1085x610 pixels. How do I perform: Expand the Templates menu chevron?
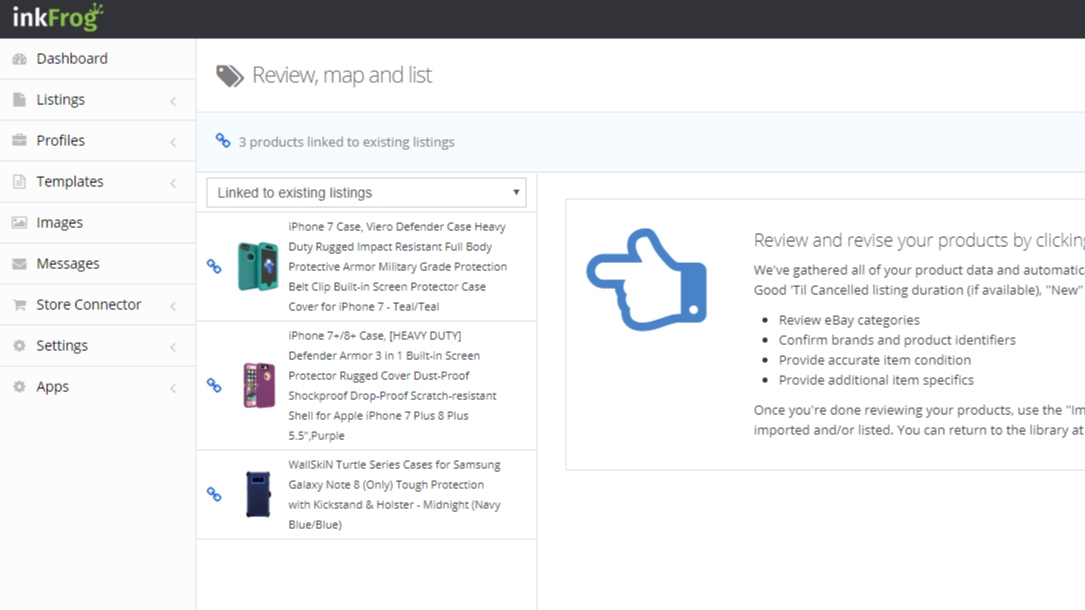pos(173,183)
